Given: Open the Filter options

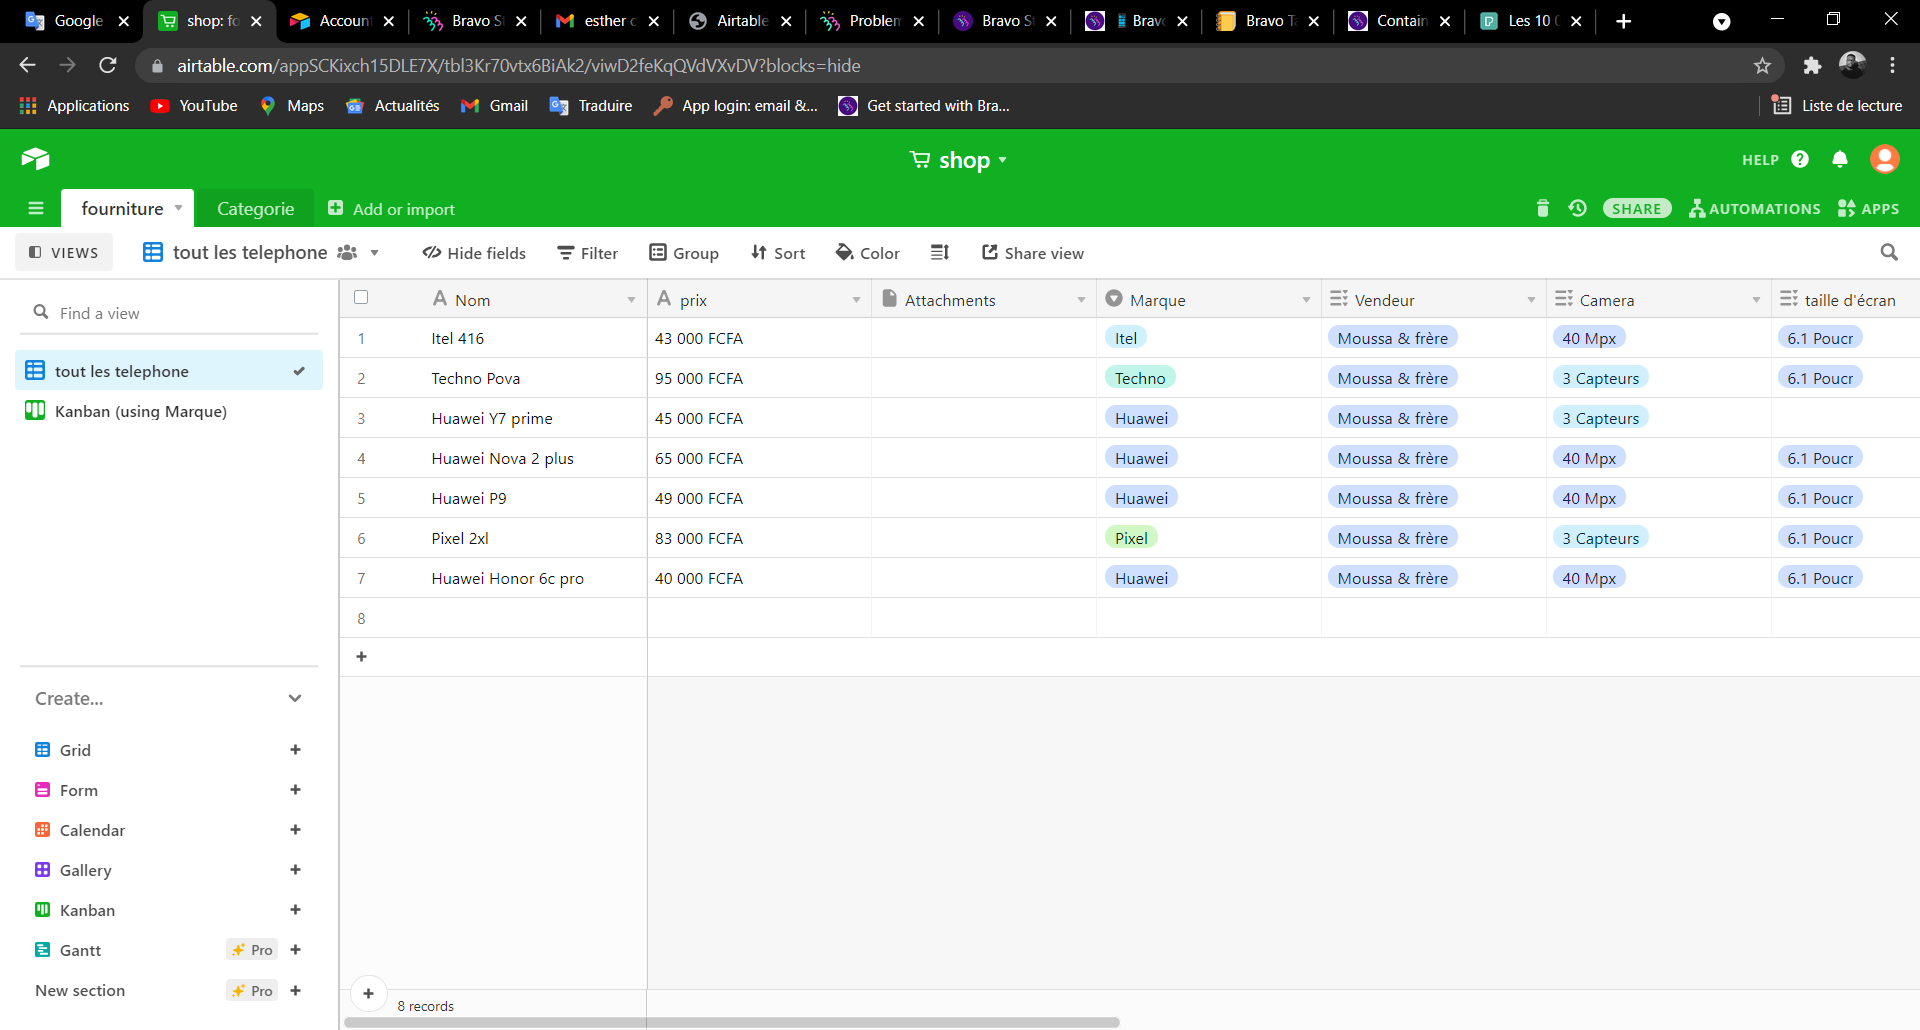Looking at the screenshot, I should point(588,253).
